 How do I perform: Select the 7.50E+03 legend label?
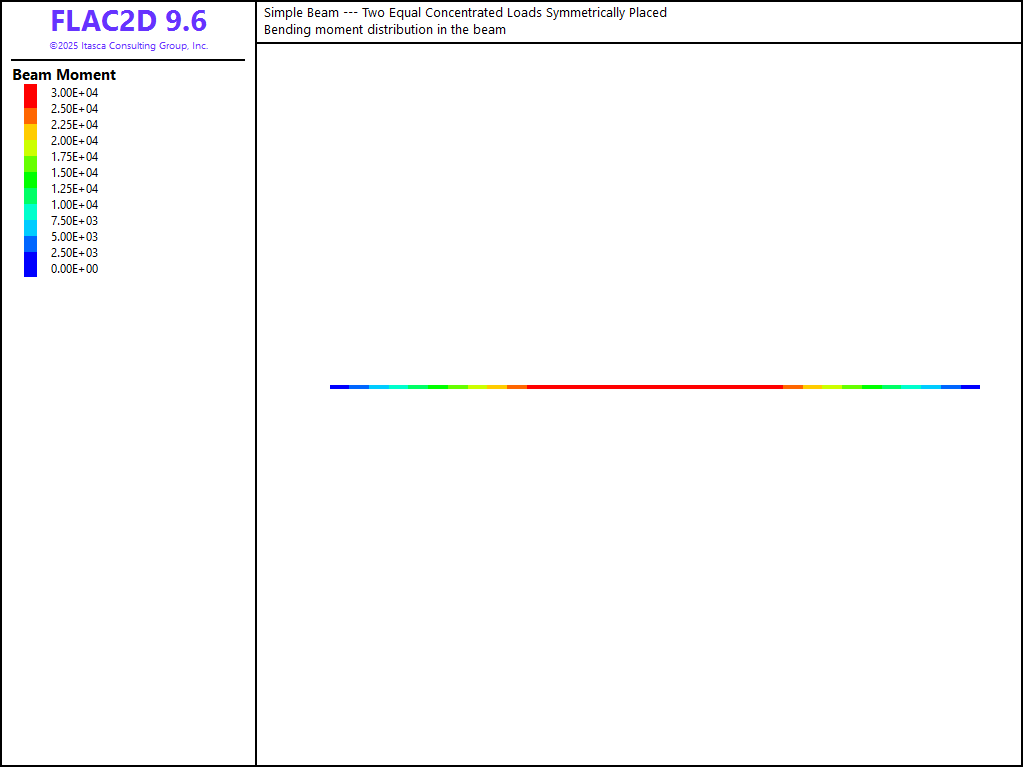tap(75, 221)
